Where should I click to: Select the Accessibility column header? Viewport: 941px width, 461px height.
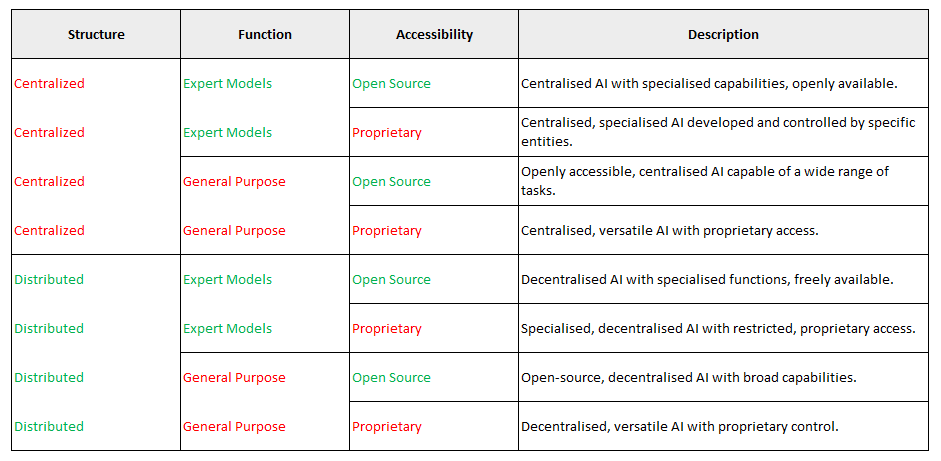[x=434, y=35]
